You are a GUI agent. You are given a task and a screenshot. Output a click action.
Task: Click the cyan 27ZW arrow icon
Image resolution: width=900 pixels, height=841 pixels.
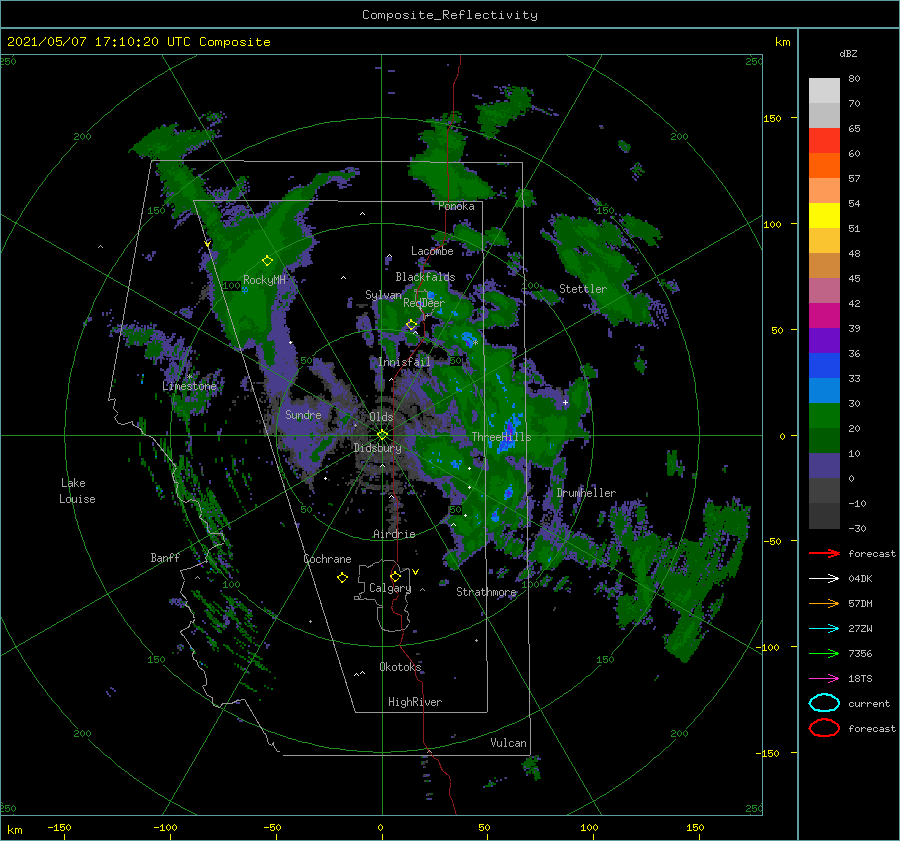tap(824, 629)
